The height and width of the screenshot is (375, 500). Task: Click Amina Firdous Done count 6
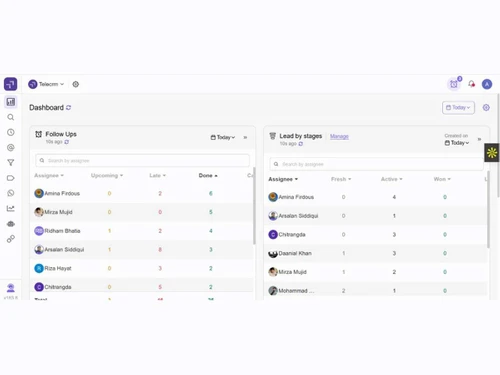pyautogui.click(x=211, y=193)
